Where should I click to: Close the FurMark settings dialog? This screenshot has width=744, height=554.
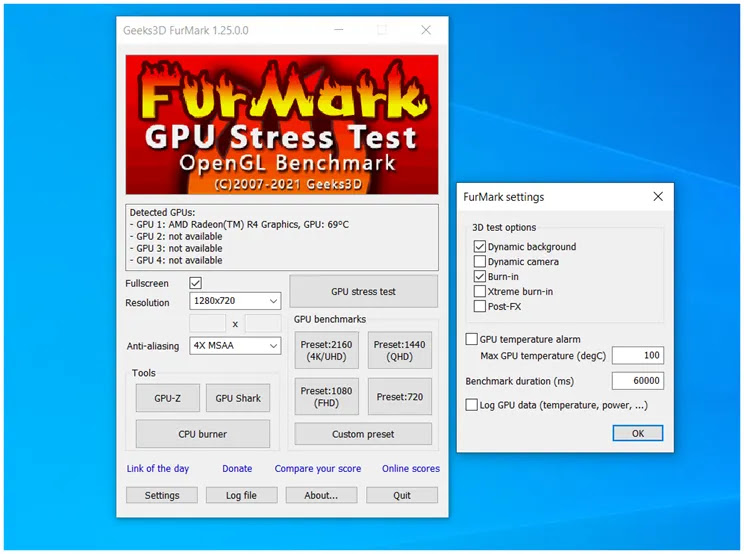click(x=658, y=196)
